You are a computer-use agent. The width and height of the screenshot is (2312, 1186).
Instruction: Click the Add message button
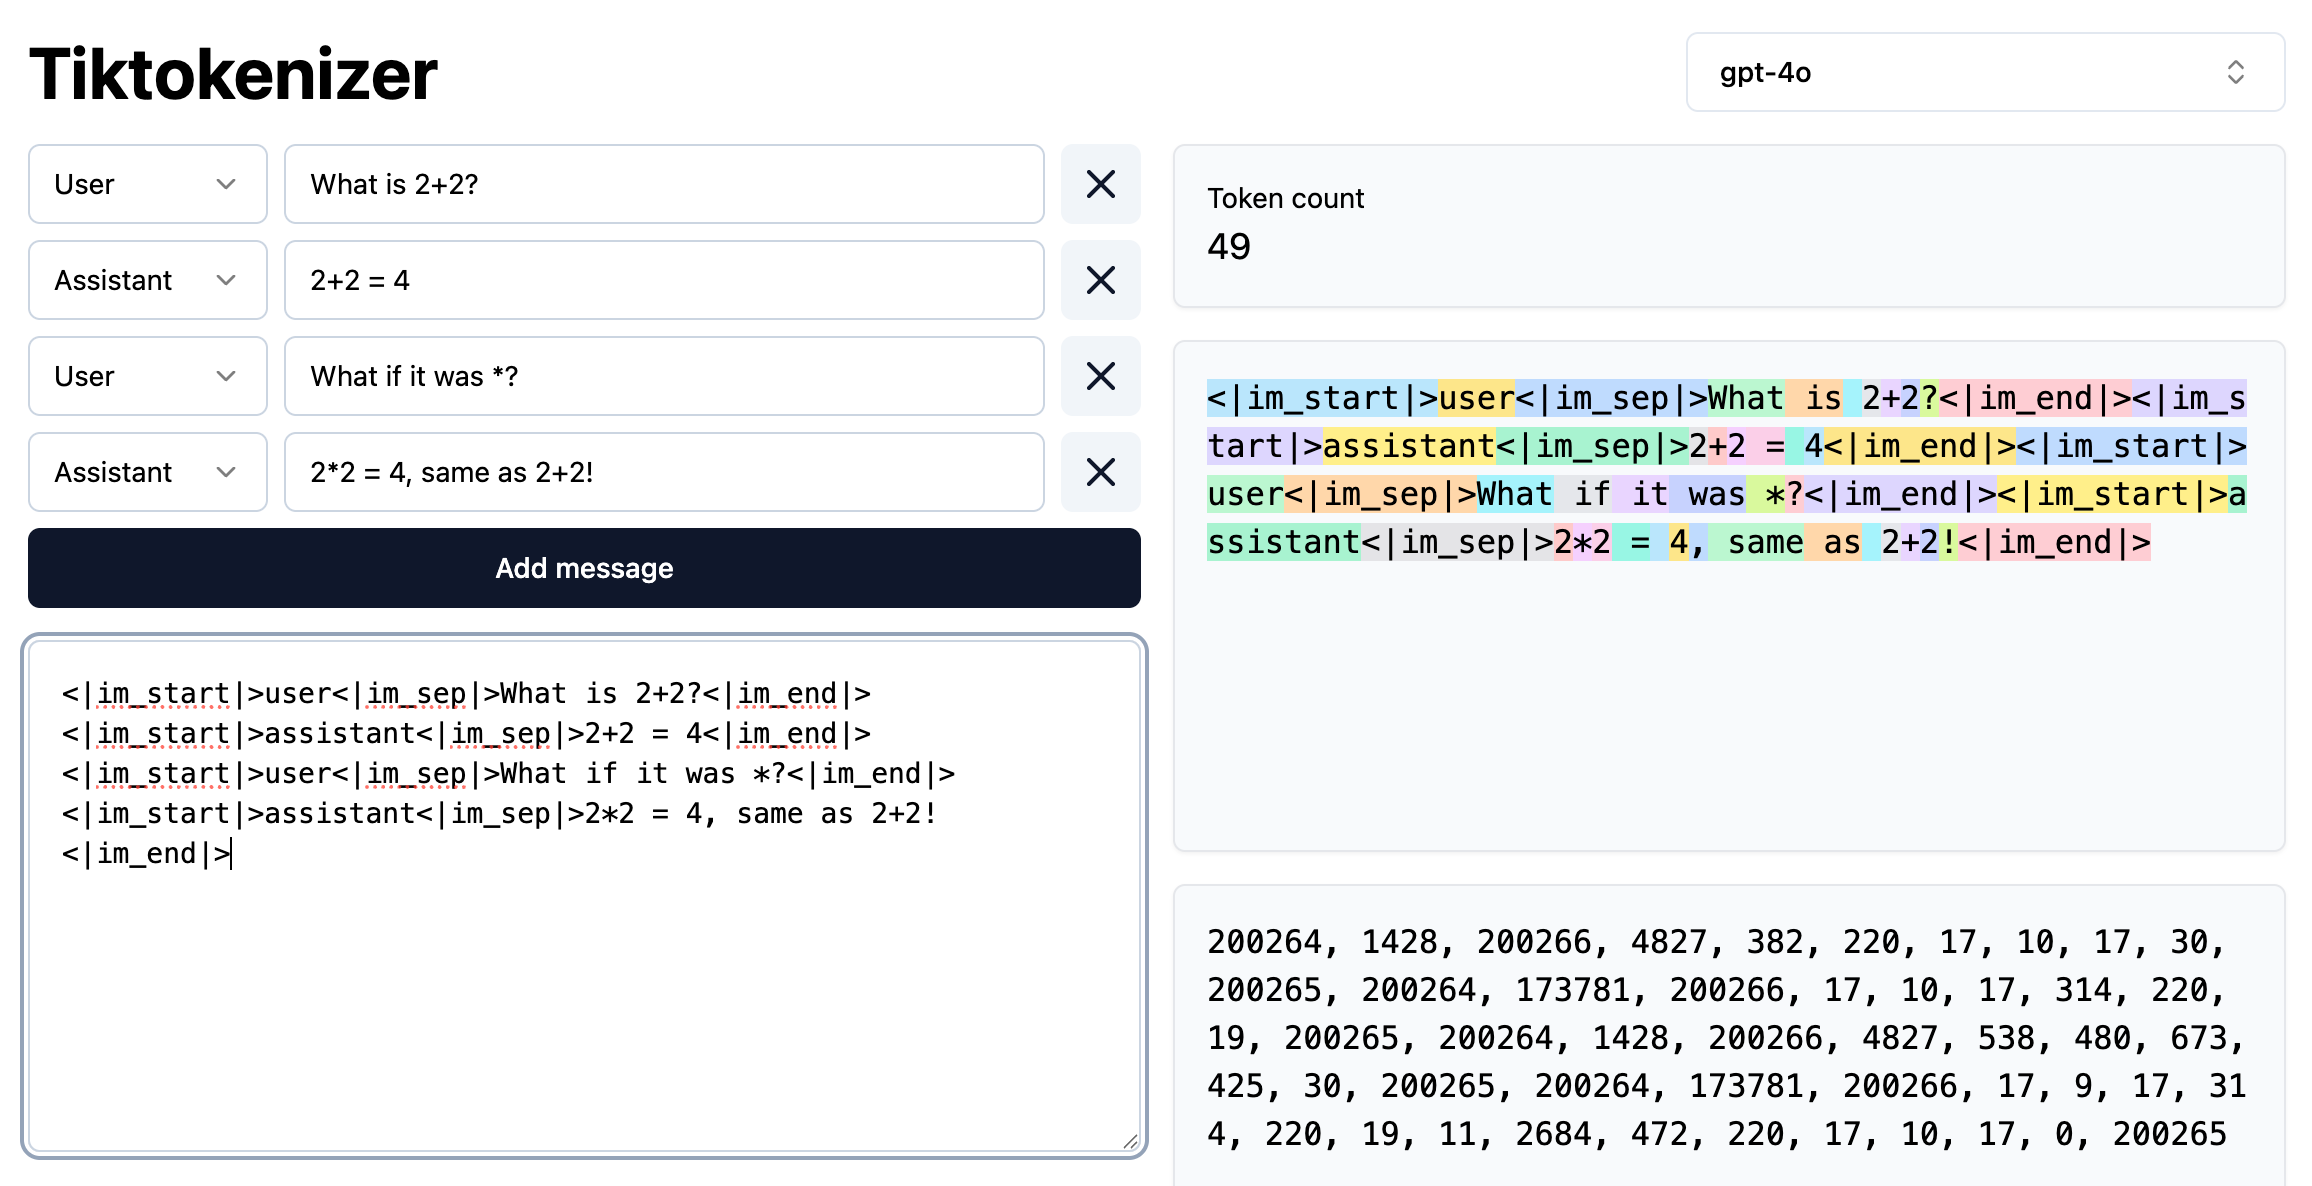[x=584, y=568]
